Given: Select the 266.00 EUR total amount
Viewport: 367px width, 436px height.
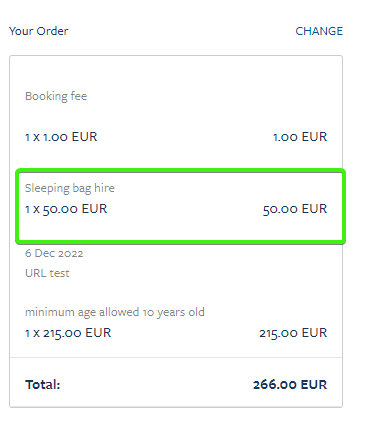Looking at the screenshot, I should click(290, 385).
